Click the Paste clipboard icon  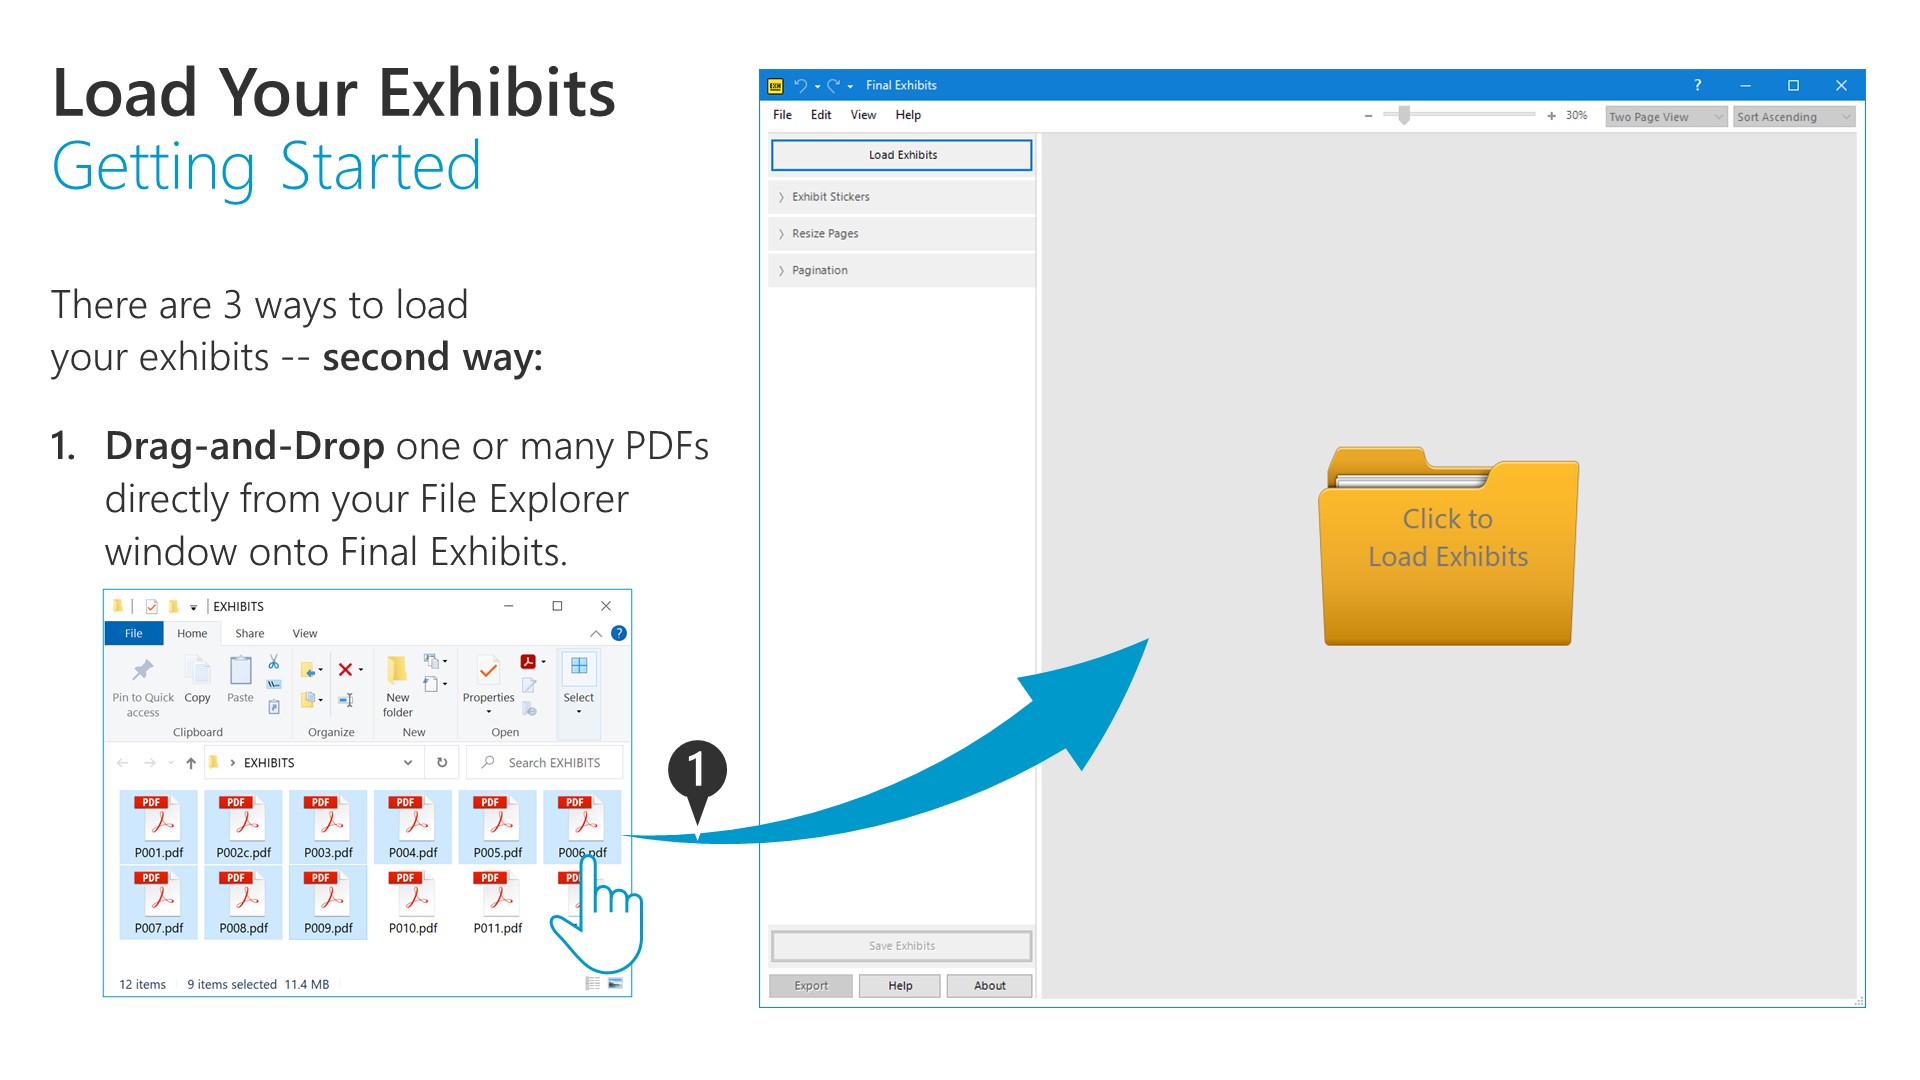[x=240, y=671]
